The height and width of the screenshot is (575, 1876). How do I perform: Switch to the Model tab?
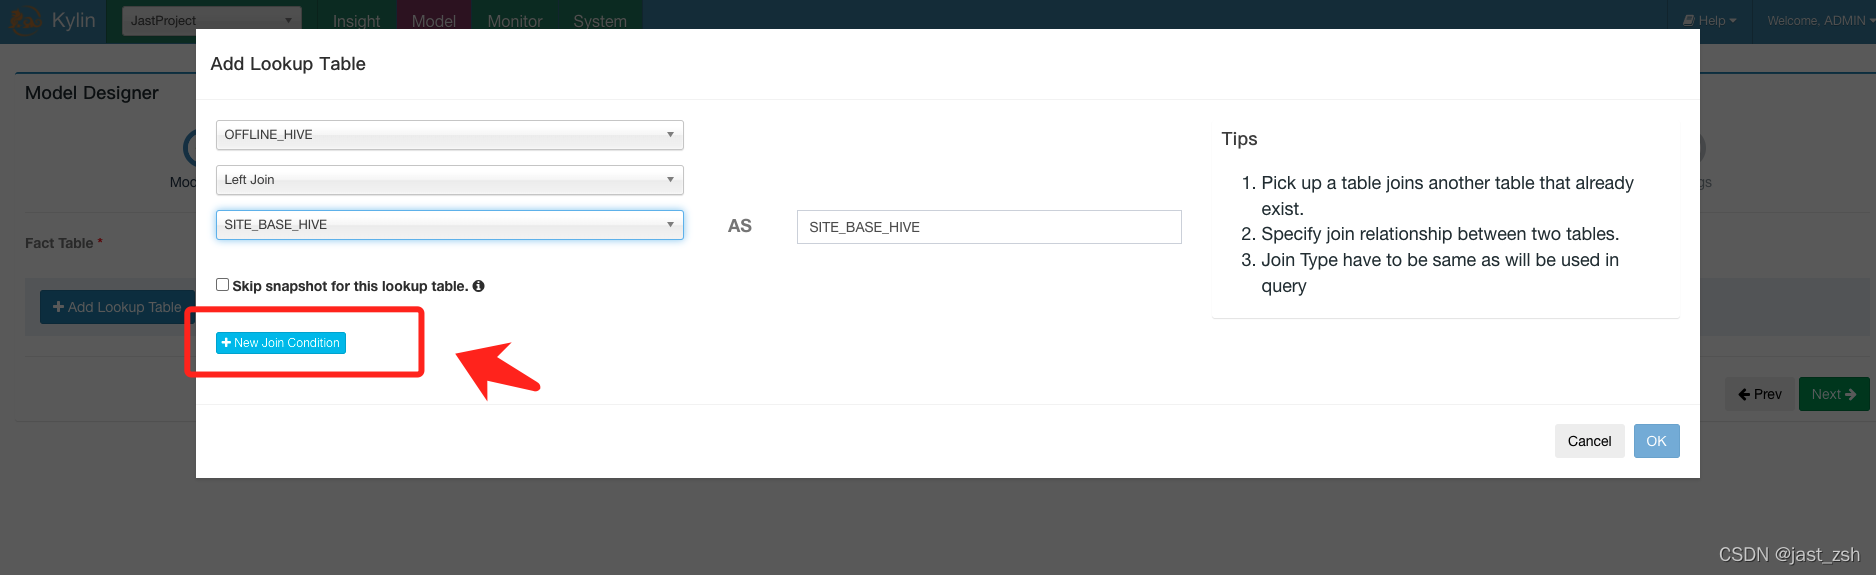434,21
